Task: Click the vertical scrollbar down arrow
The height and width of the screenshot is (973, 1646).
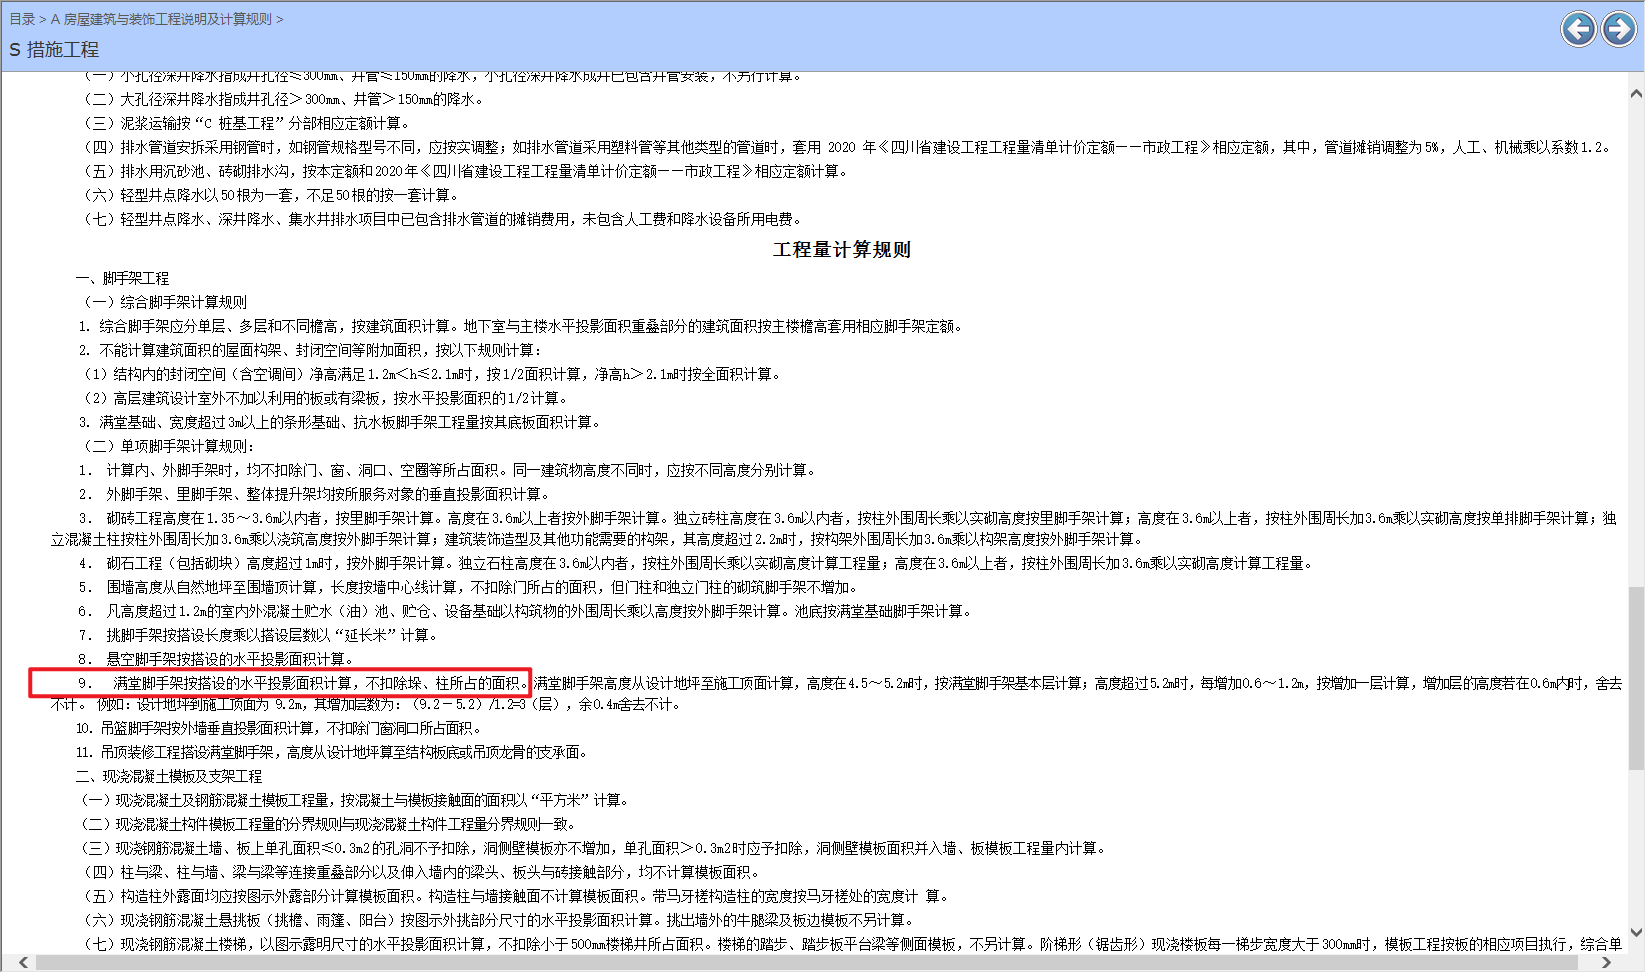Action: click(1636, 932)
